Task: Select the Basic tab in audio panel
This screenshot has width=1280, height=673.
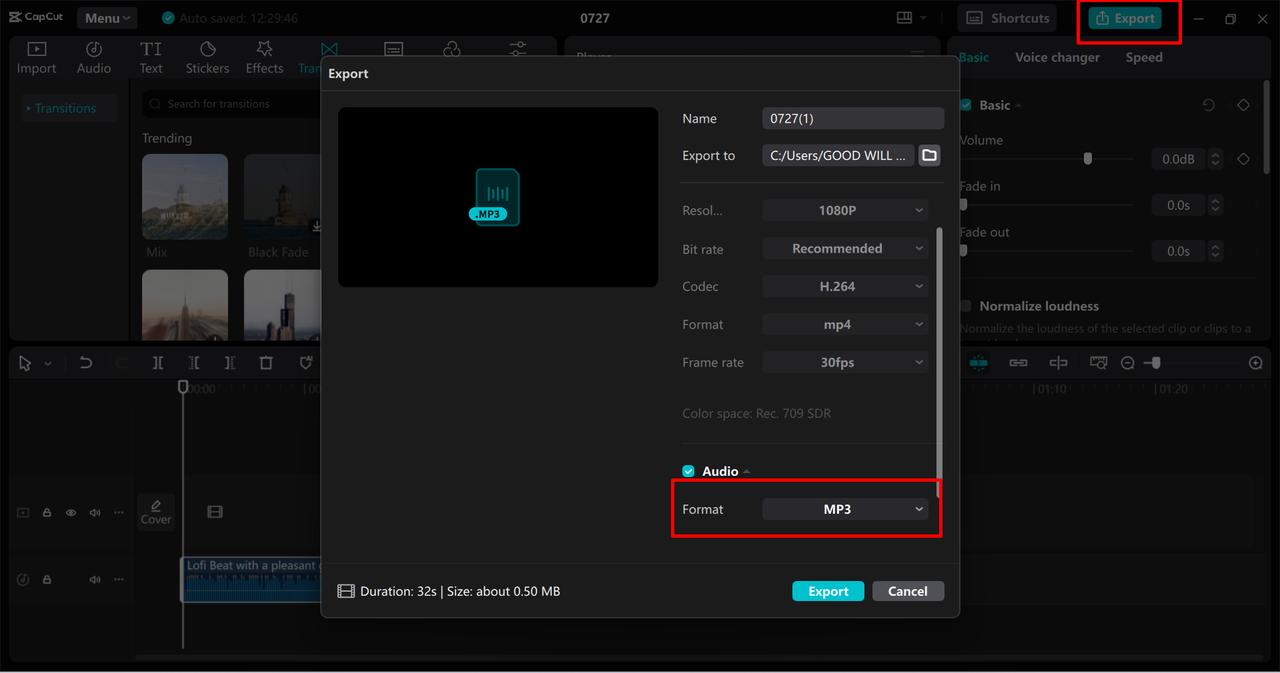Action: pyautogui.click(x=974, y=57)
